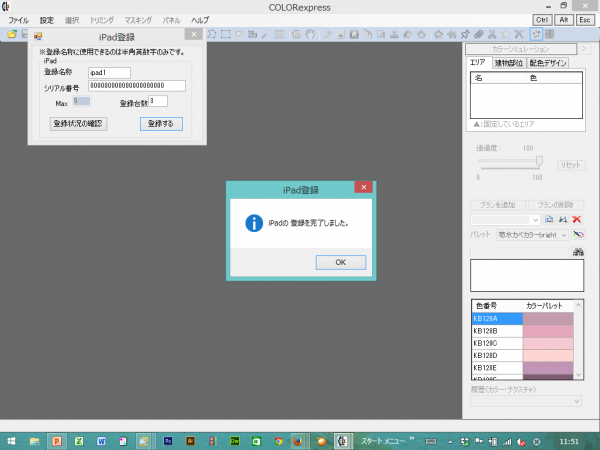Select the KB128E color swatch

(548, 368)
